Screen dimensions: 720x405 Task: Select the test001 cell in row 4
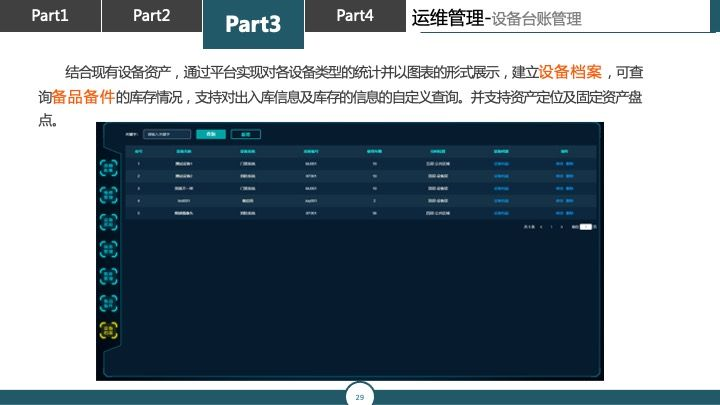pyautogui.click(x=184, y=201)
